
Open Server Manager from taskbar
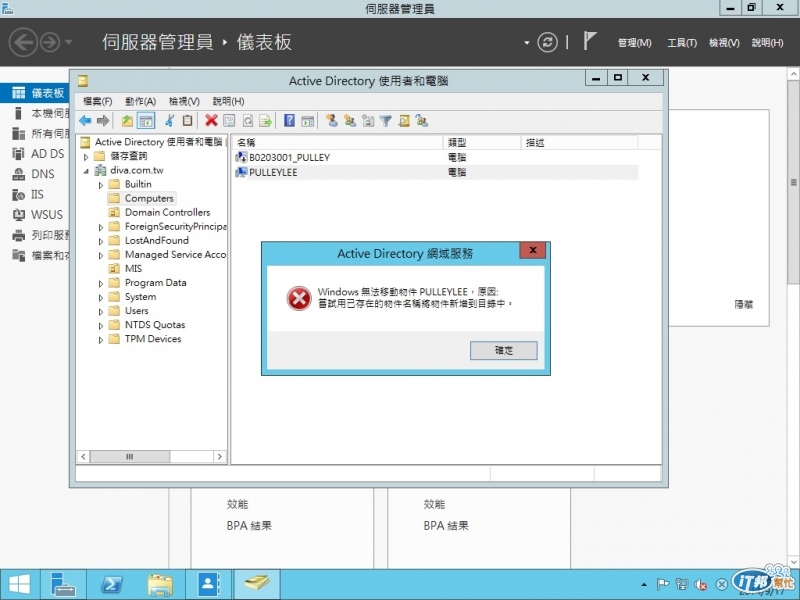63,585
